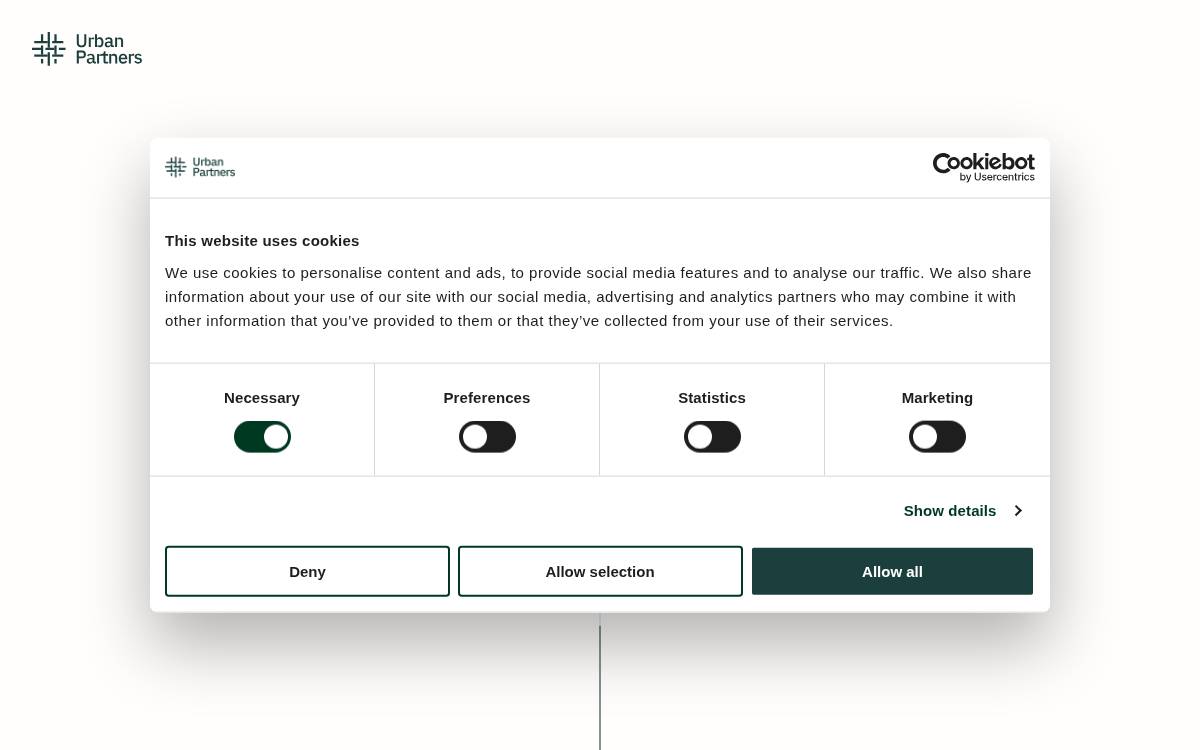Click the Urban Partners logo inside cookie dialog

point(200,167)
